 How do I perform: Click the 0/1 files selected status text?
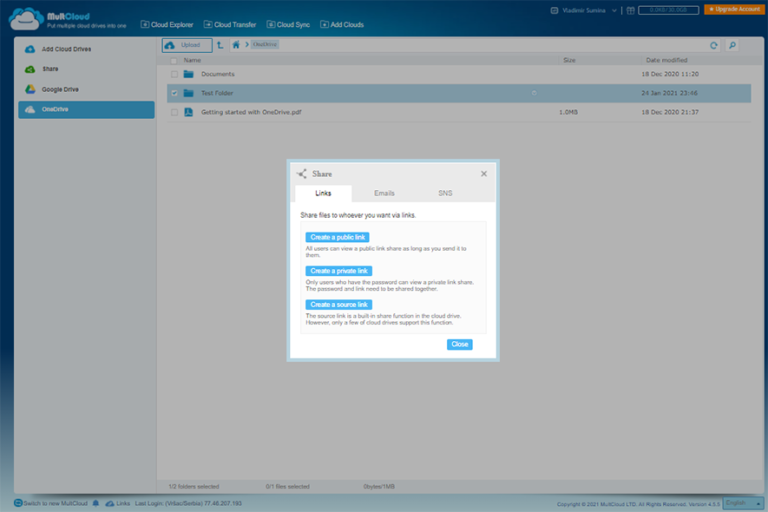click(x=288, y=487)
